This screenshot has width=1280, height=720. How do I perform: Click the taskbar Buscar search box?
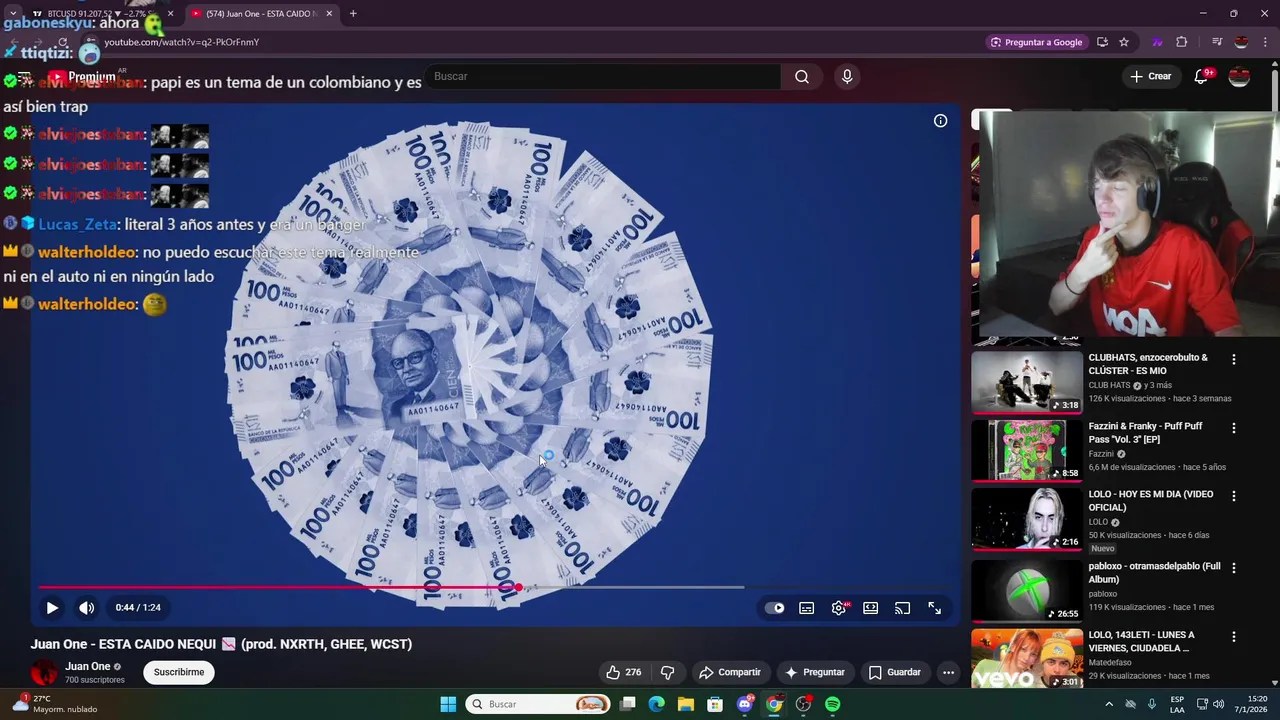[x=538, y=704]
